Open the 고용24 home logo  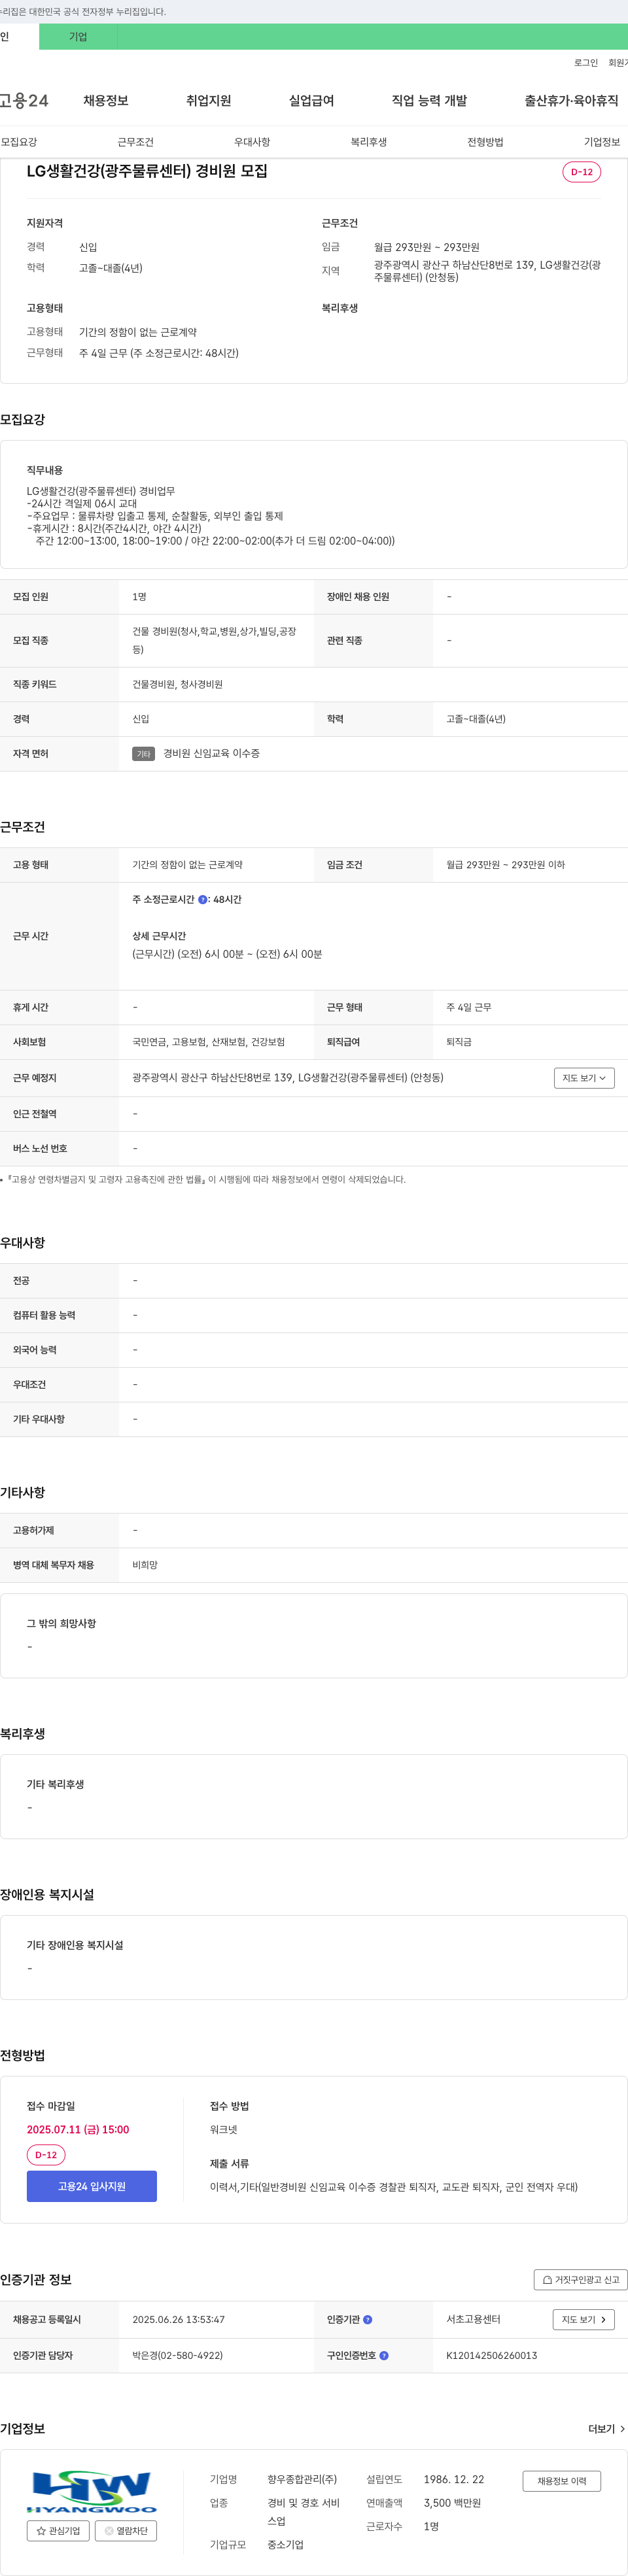[24, 101]
